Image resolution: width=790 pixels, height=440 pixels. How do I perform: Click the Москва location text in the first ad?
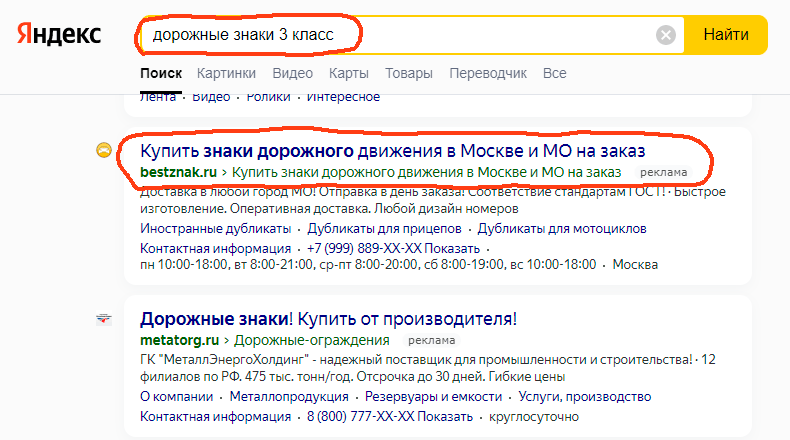pyautogui.click(x=635, y=265)
